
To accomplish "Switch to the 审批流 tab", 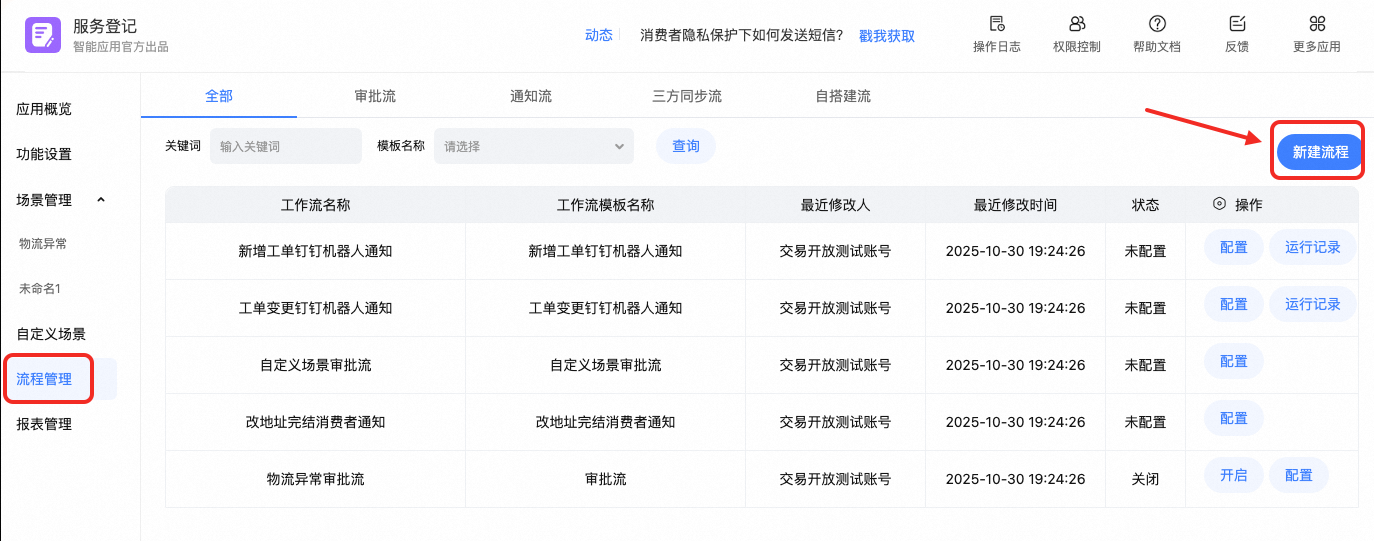I will pos(375,97).
